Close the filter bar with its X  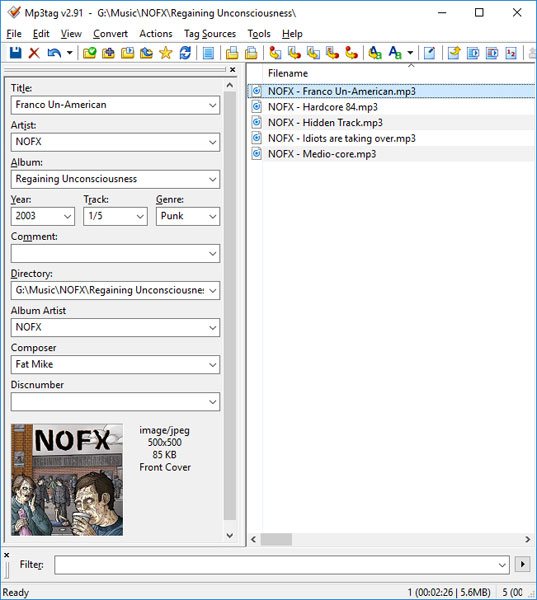tap(7, 555)
